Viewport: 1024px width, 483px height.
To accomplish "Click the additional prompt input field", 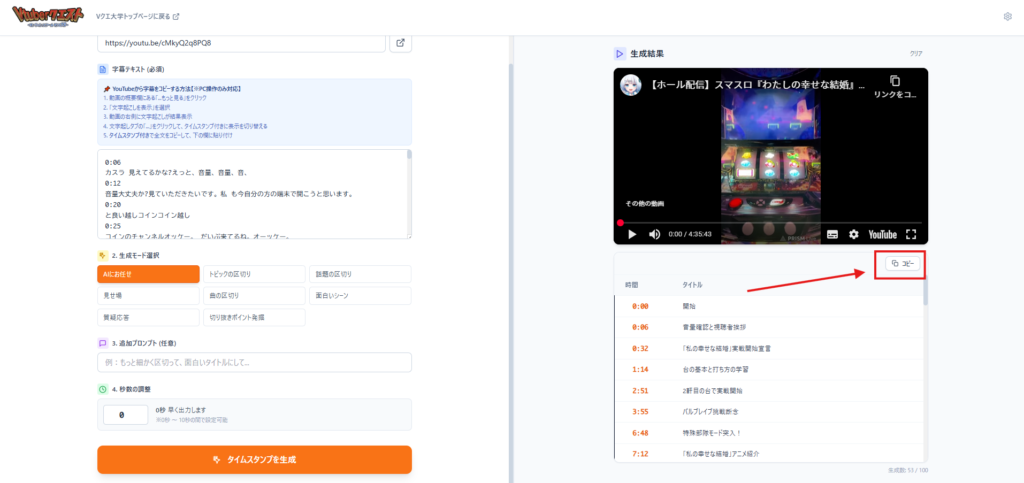I will coord(254,361).
